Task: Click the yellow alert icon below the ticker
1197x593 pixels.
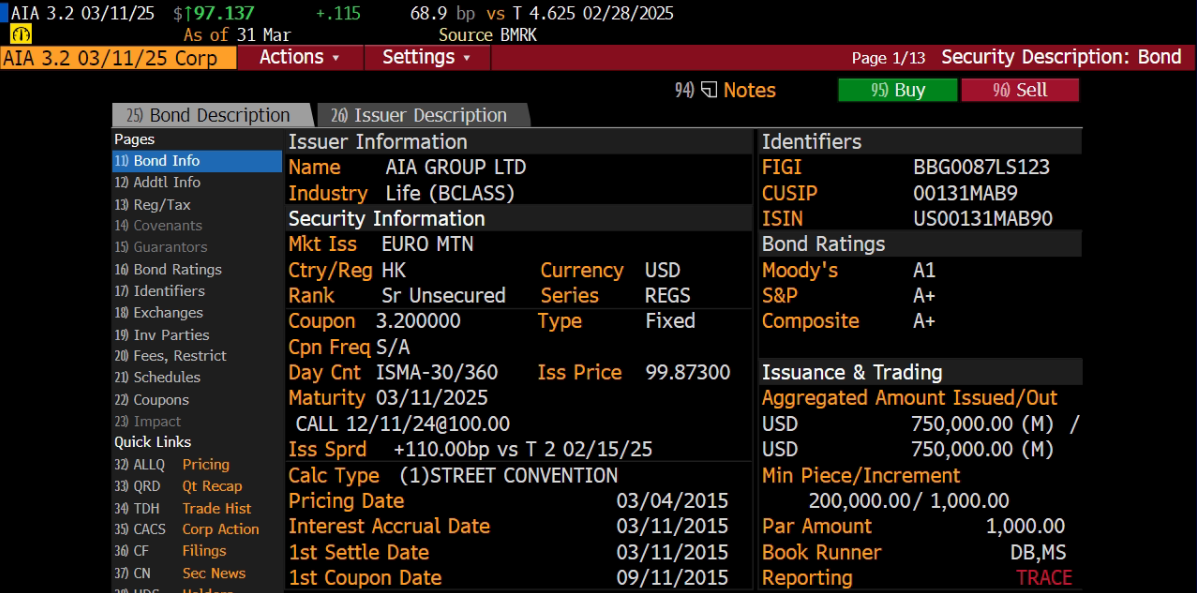Action: 20,35
